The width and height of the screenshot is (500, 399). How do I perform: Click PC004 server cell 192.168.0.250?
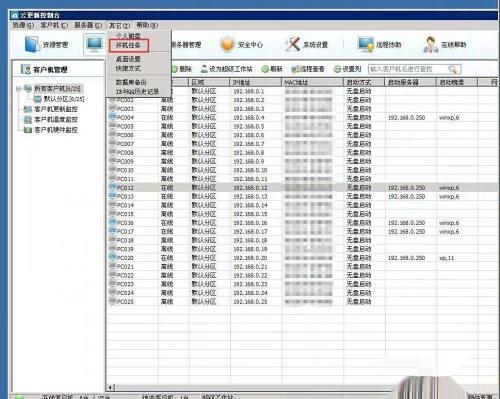click(x=406, y=117)
